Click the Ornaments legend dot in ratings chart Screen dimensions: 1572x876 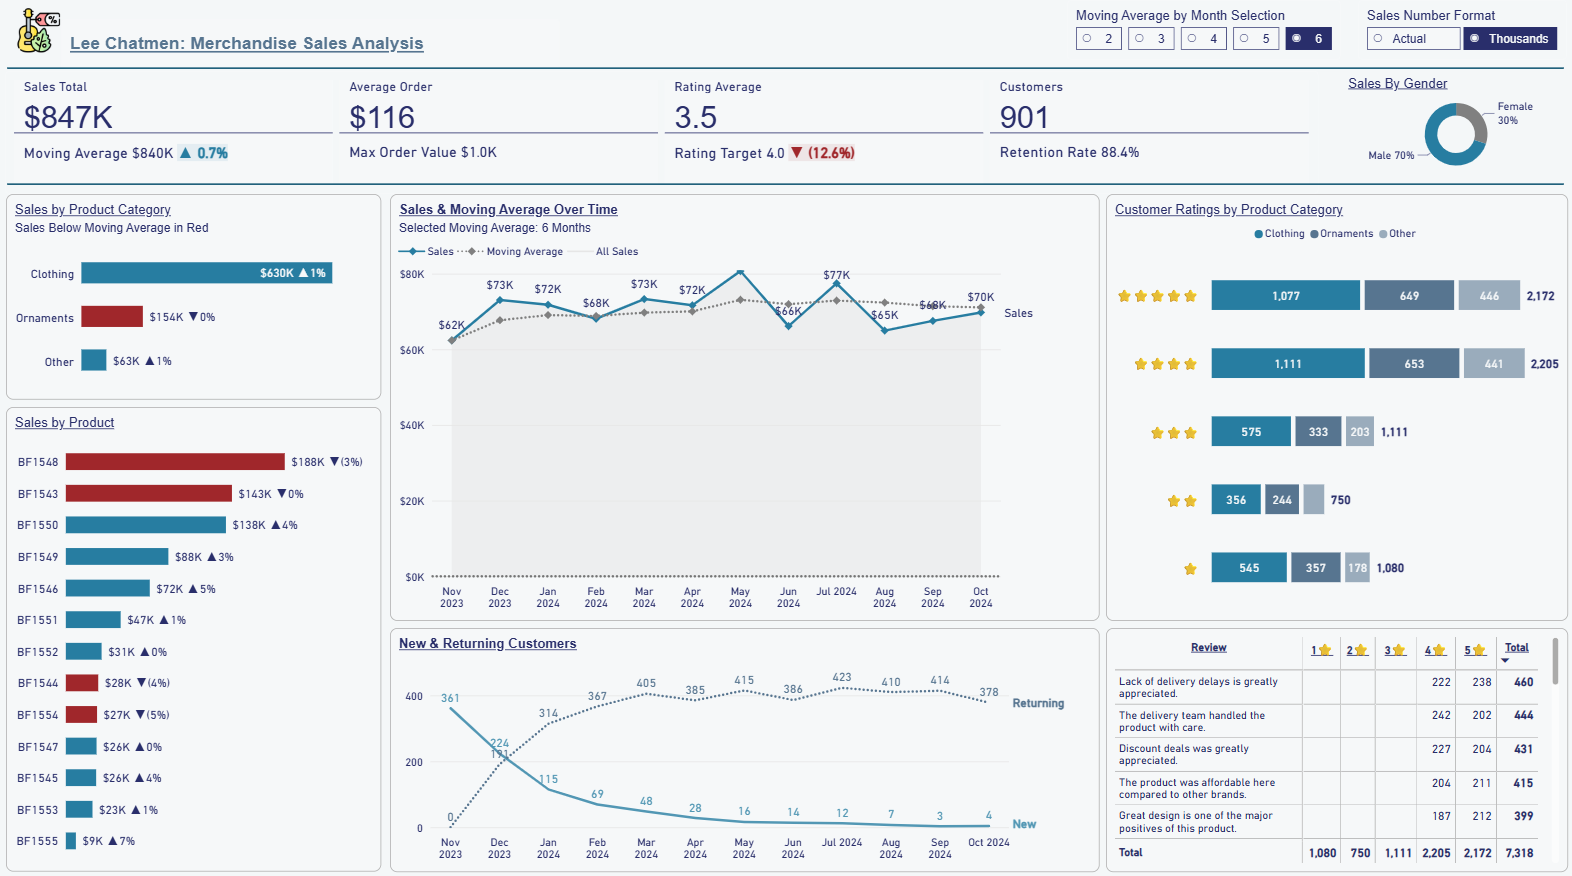[x=1314, y=234]
